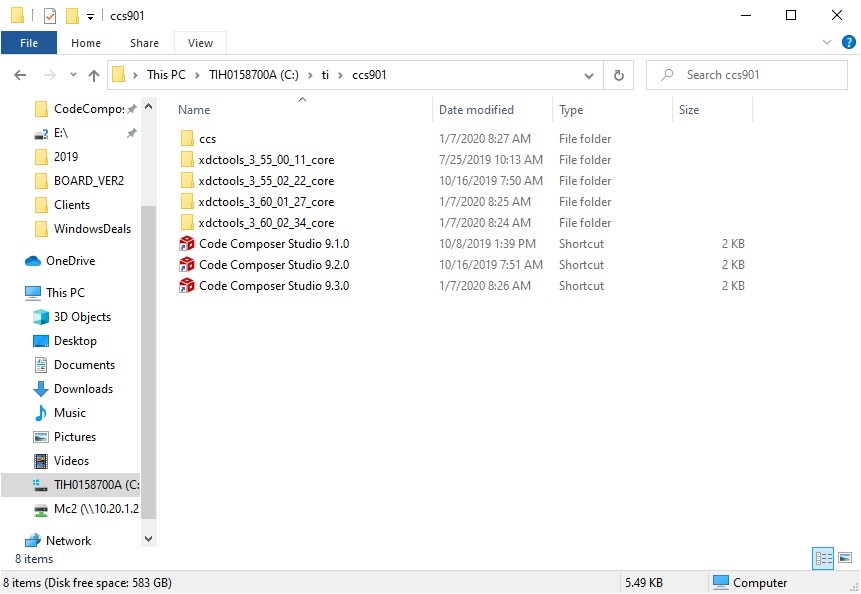
Task: Open Pictures in navigation pane
Action: tap(65, 437)
